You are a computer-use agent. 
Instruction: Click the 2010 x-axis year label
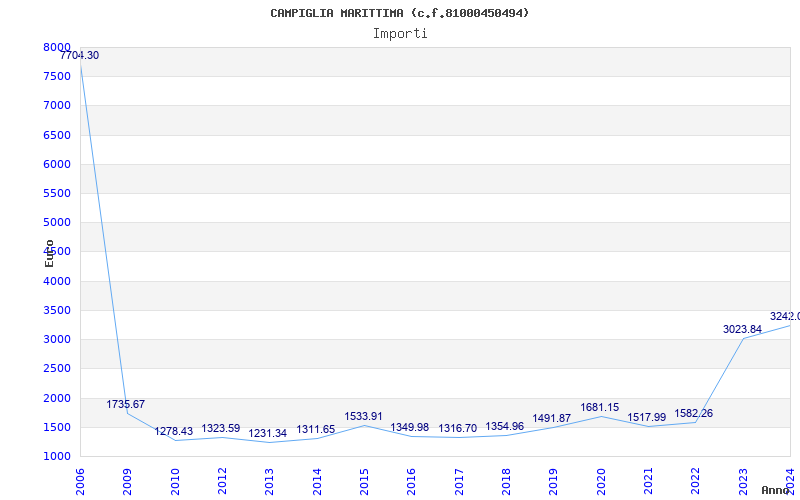pyautogui.click(x=175, y=482)
